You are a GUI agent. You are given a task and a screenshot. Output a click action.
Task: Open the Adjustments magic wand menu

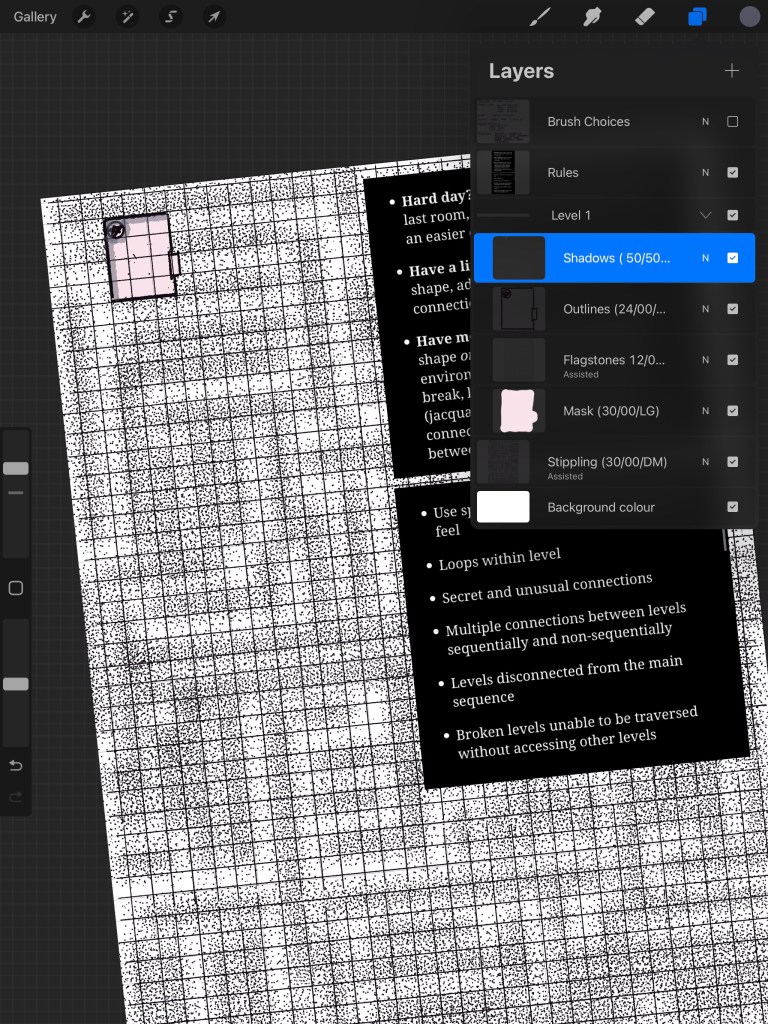tap(128, 17)
